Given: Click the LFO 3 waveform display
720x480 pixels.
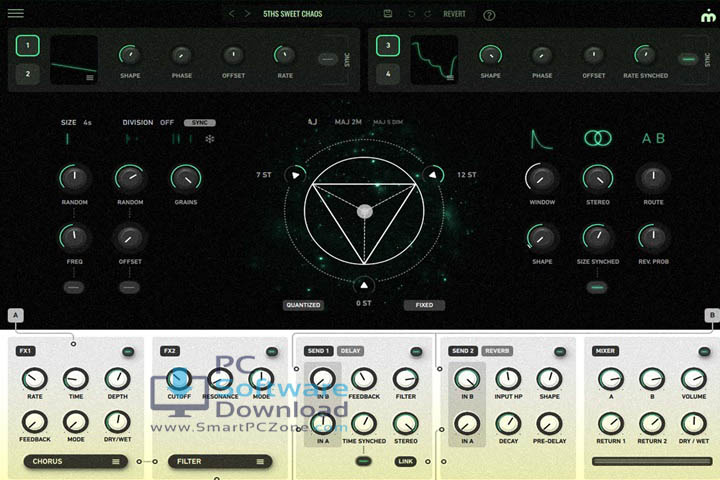Looking at the screenshot, I should [434, 60].
